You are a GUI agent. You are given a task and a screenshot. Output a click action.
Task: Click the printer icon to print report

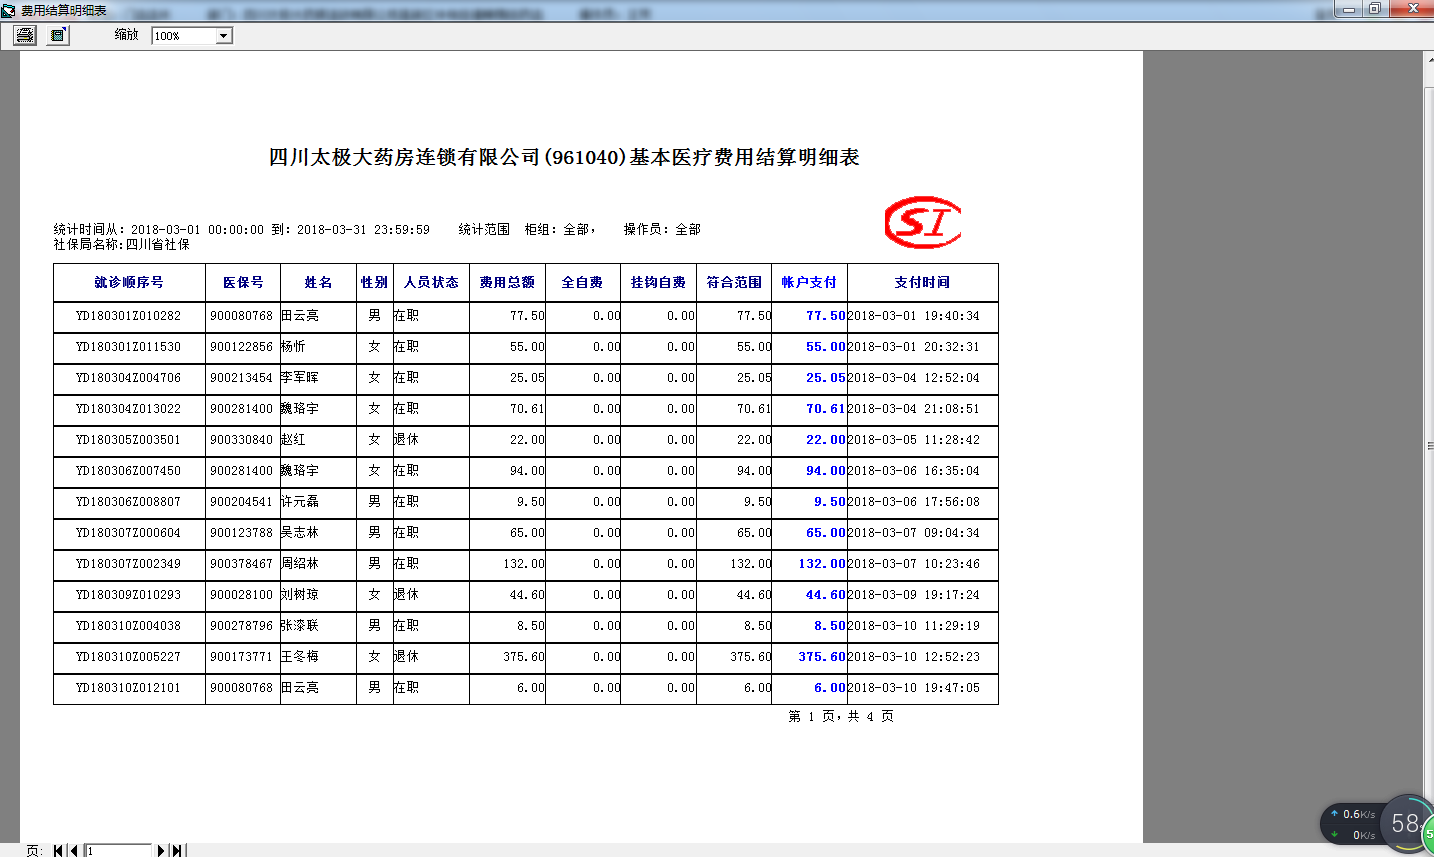click(25, 35)
